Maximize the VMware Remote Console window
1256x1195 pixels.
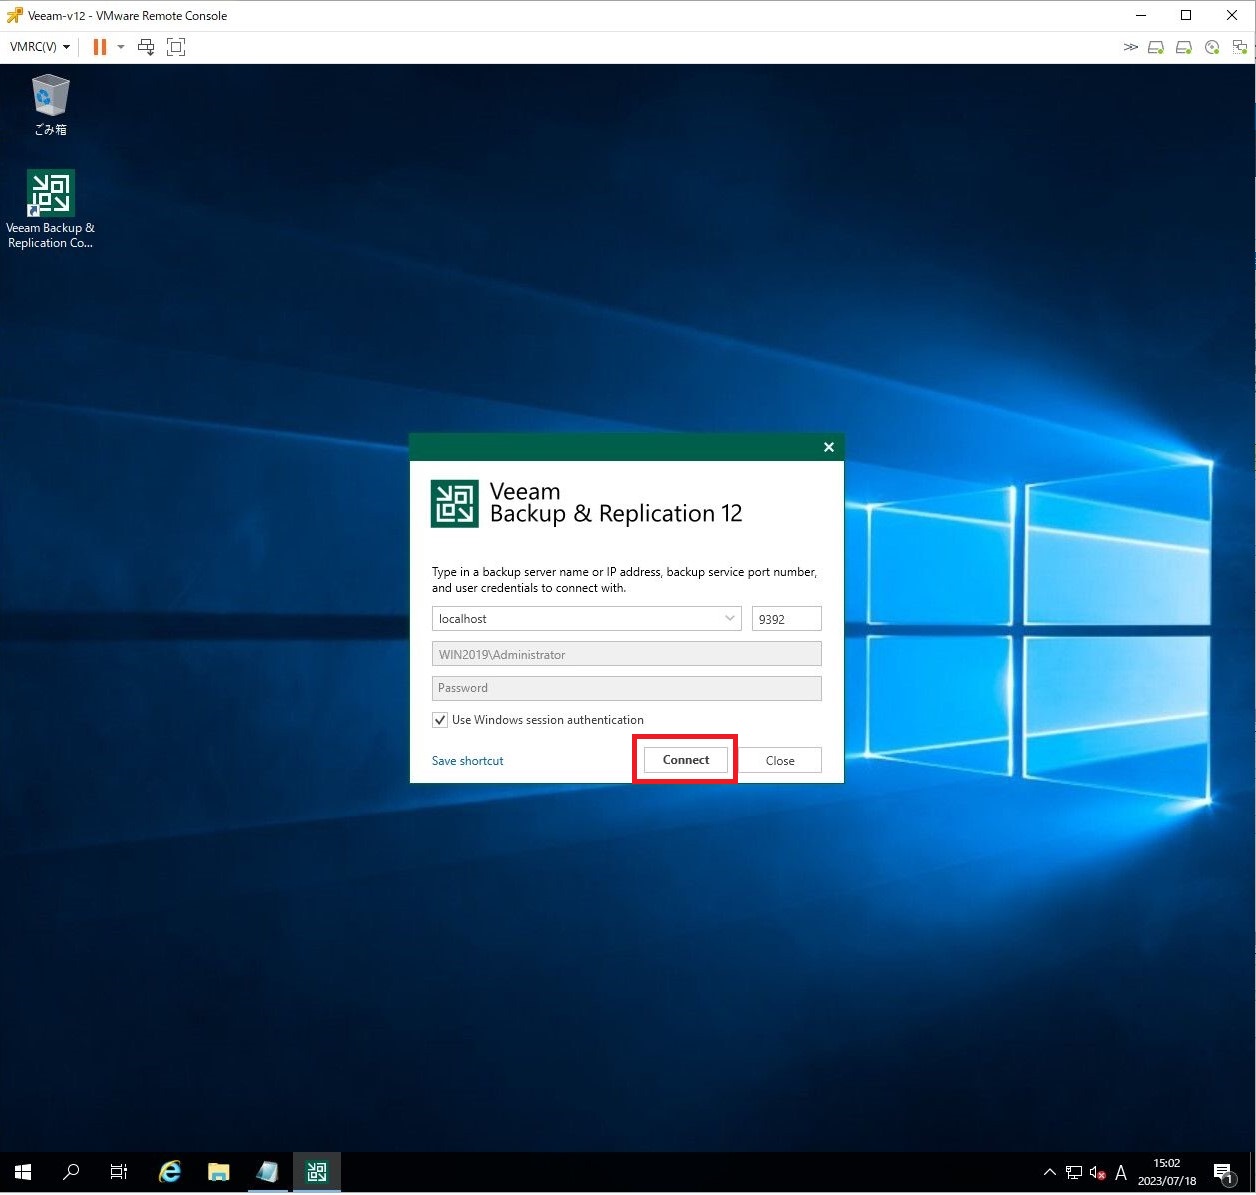point(1186,15)
